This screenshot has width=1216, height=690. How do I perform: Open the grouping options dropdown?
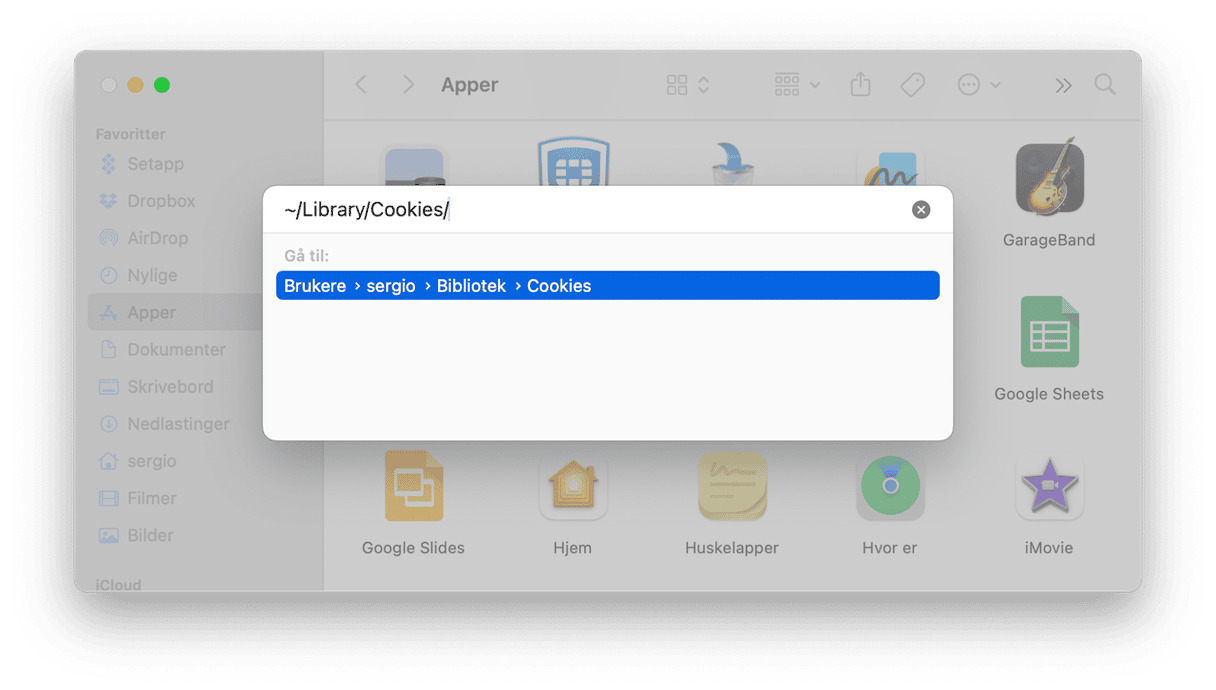point(797,85)
